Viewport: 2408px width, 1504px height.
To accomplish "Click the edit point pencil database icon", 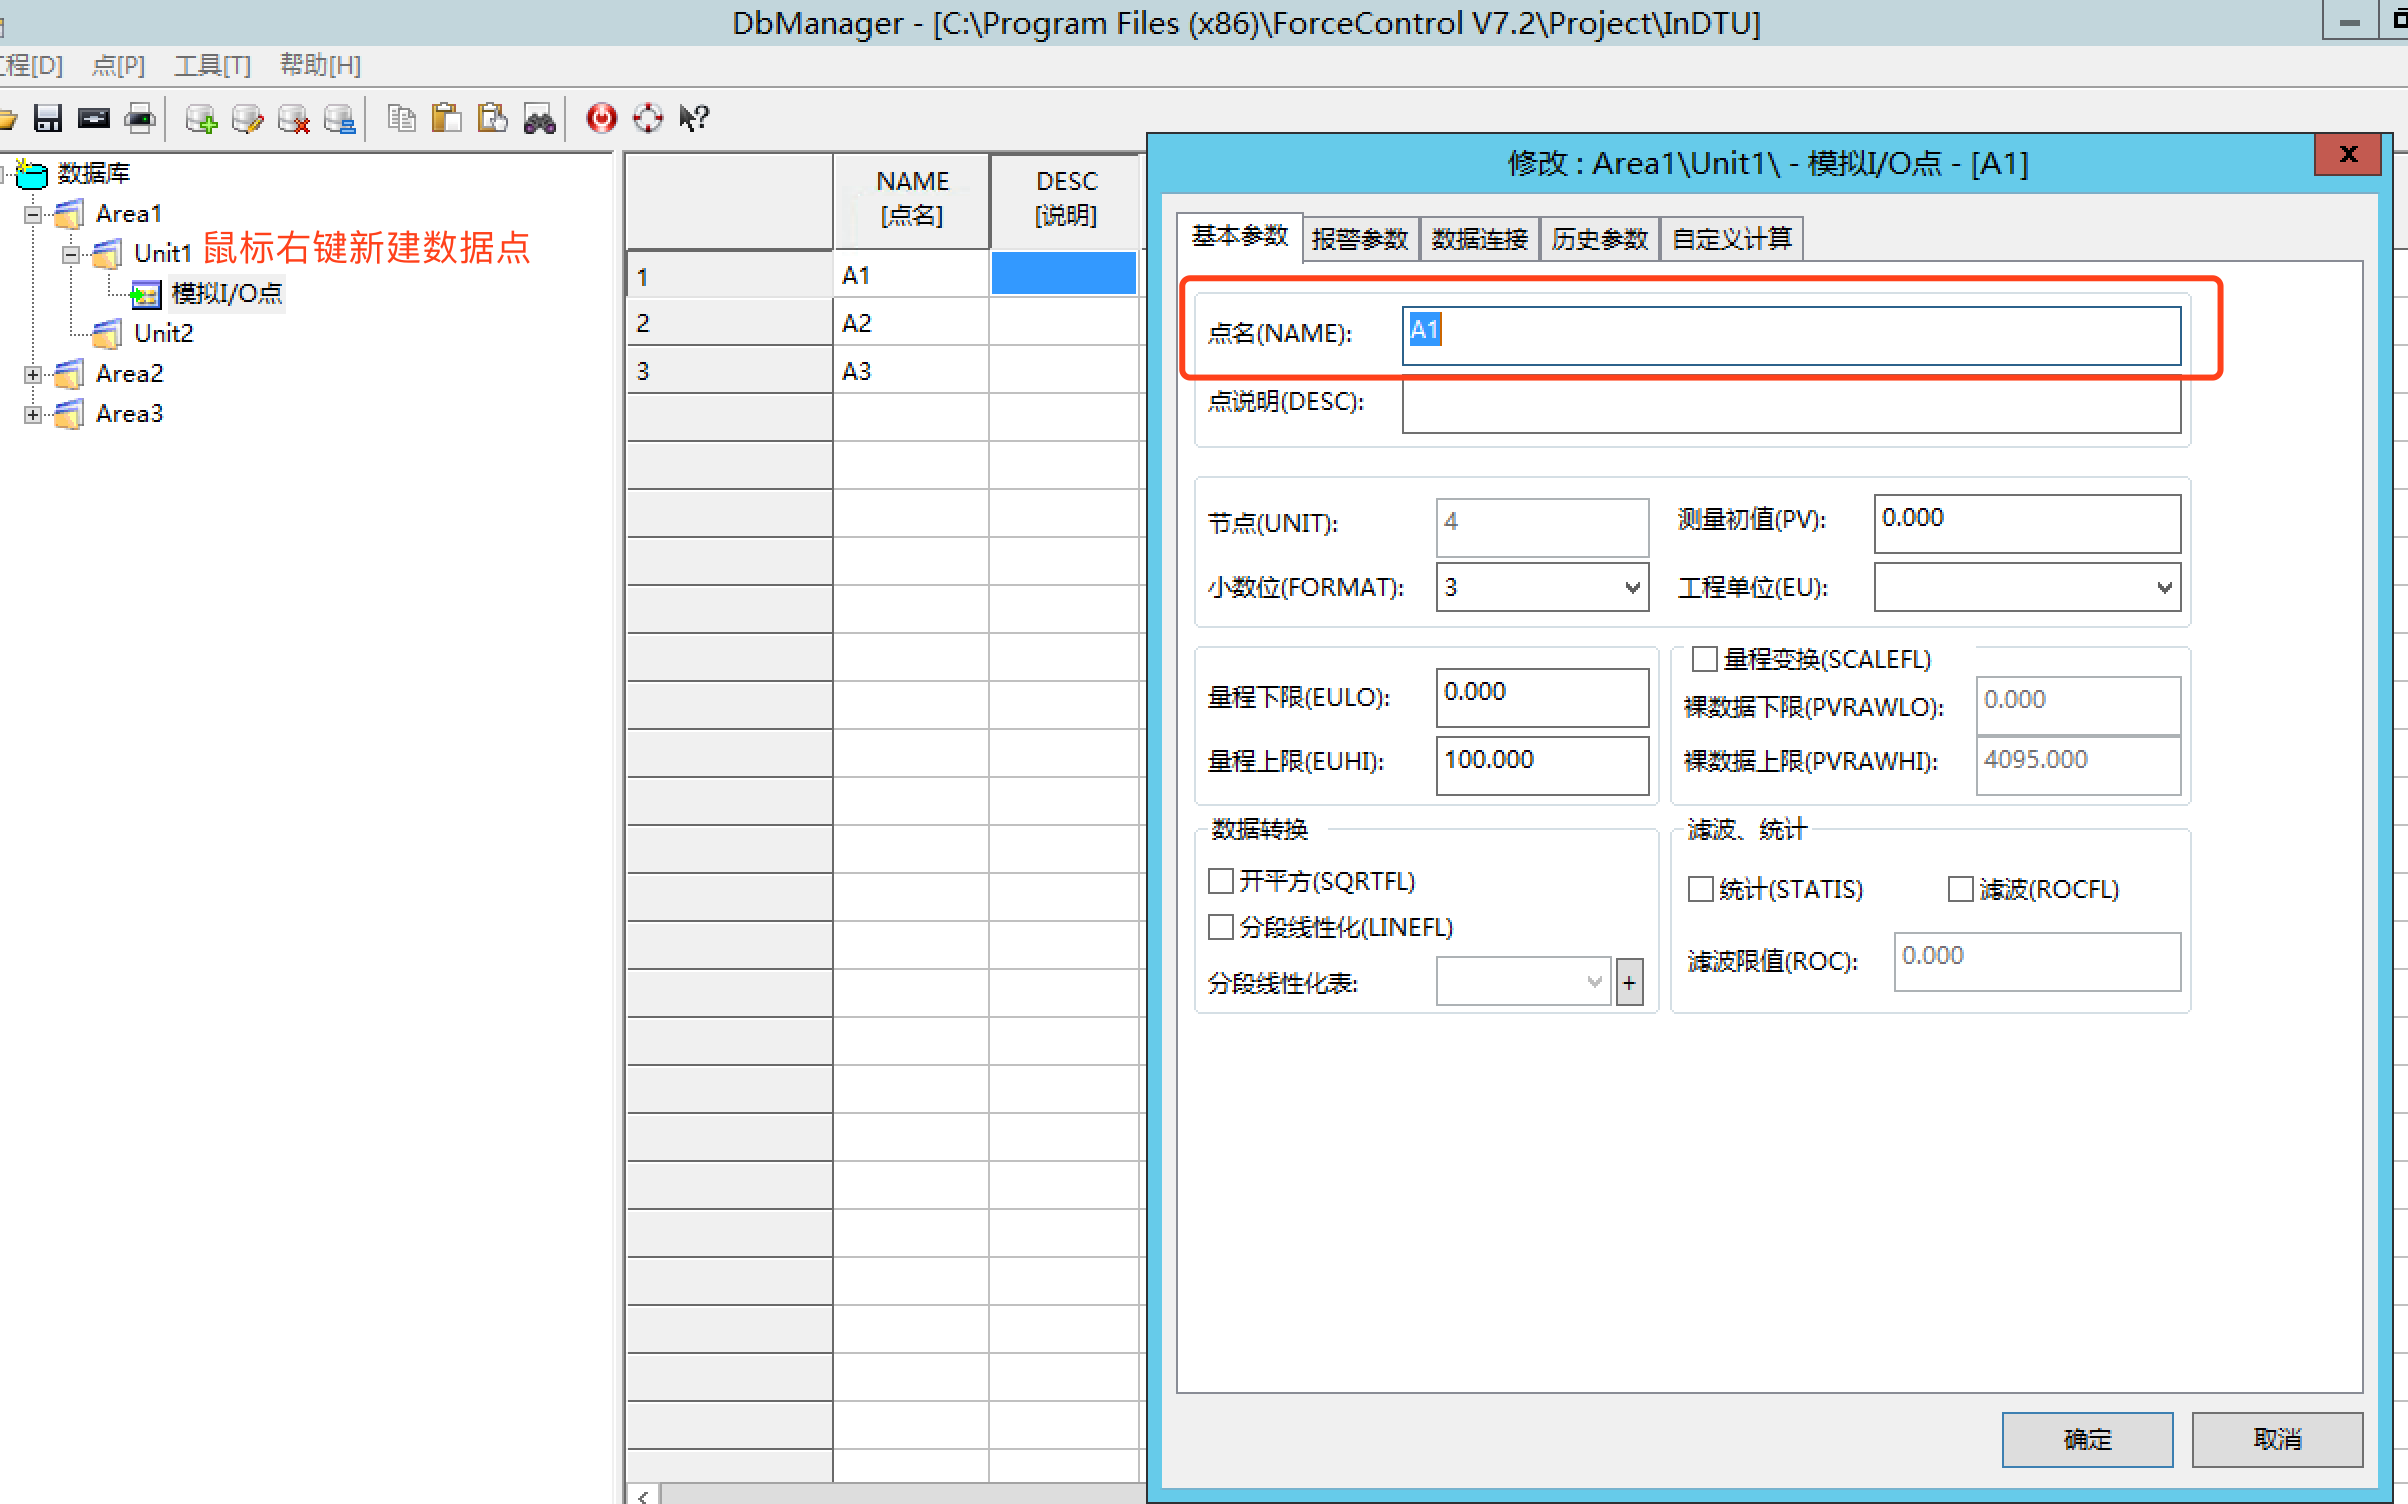I will click(x=247, y=119).
